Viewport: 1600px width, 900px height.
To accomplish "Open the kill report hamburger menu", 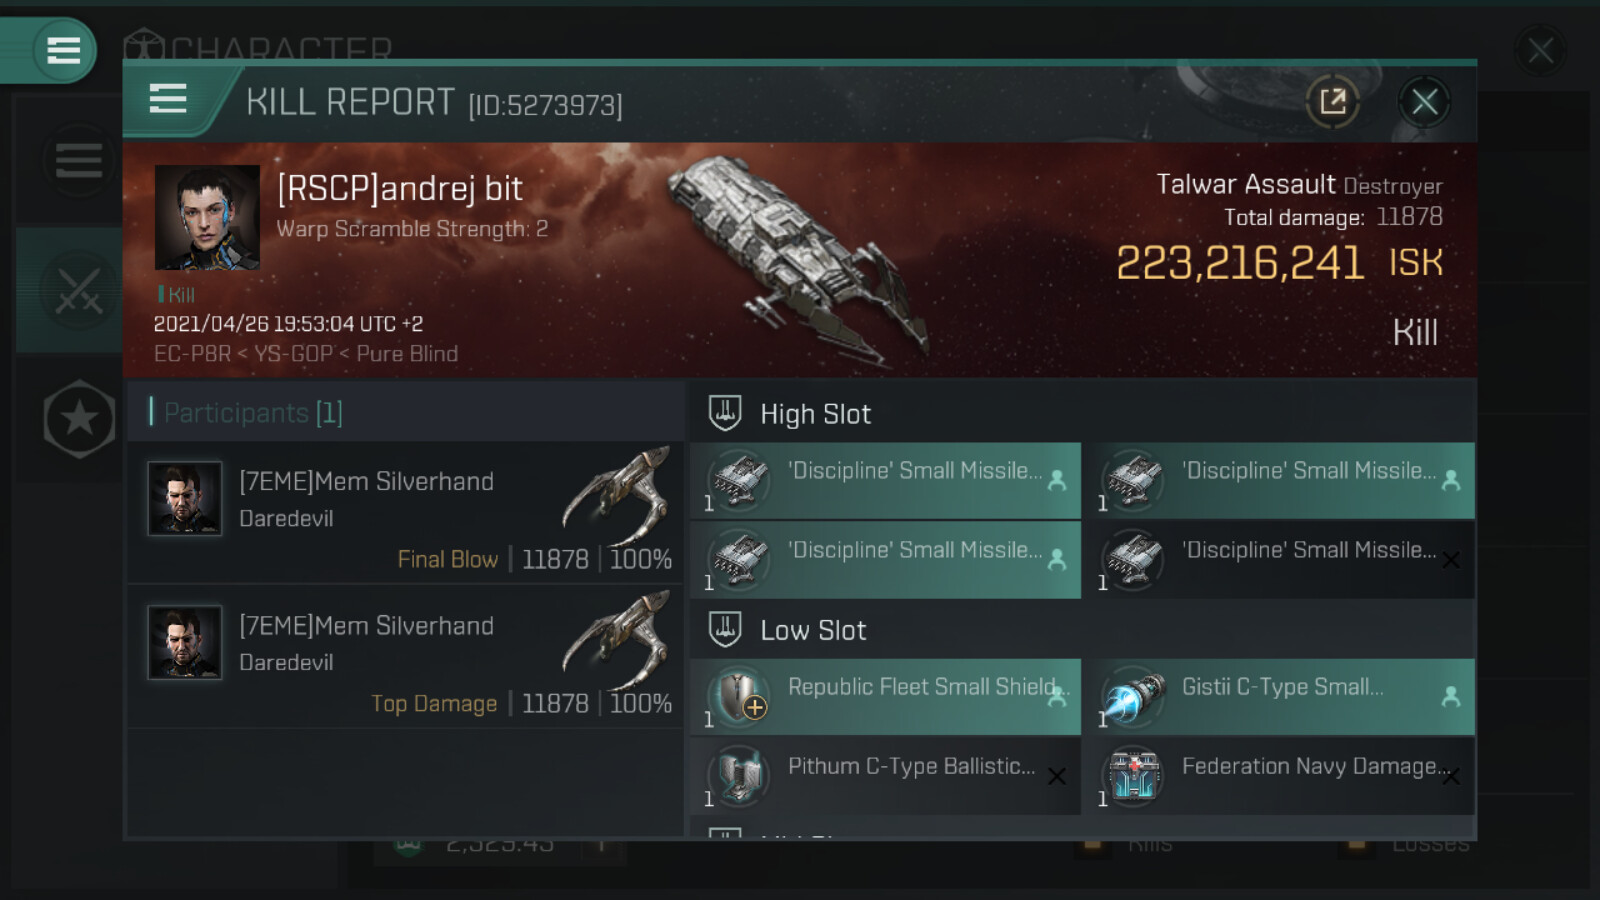I will click(x=168, y=99).
